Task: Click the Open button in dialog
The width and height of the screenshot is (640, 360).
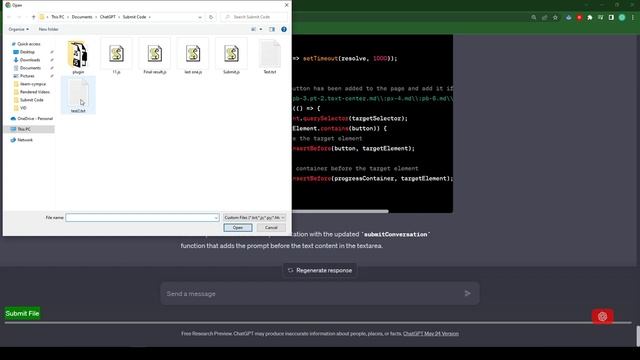Action: tap(238, 228)
